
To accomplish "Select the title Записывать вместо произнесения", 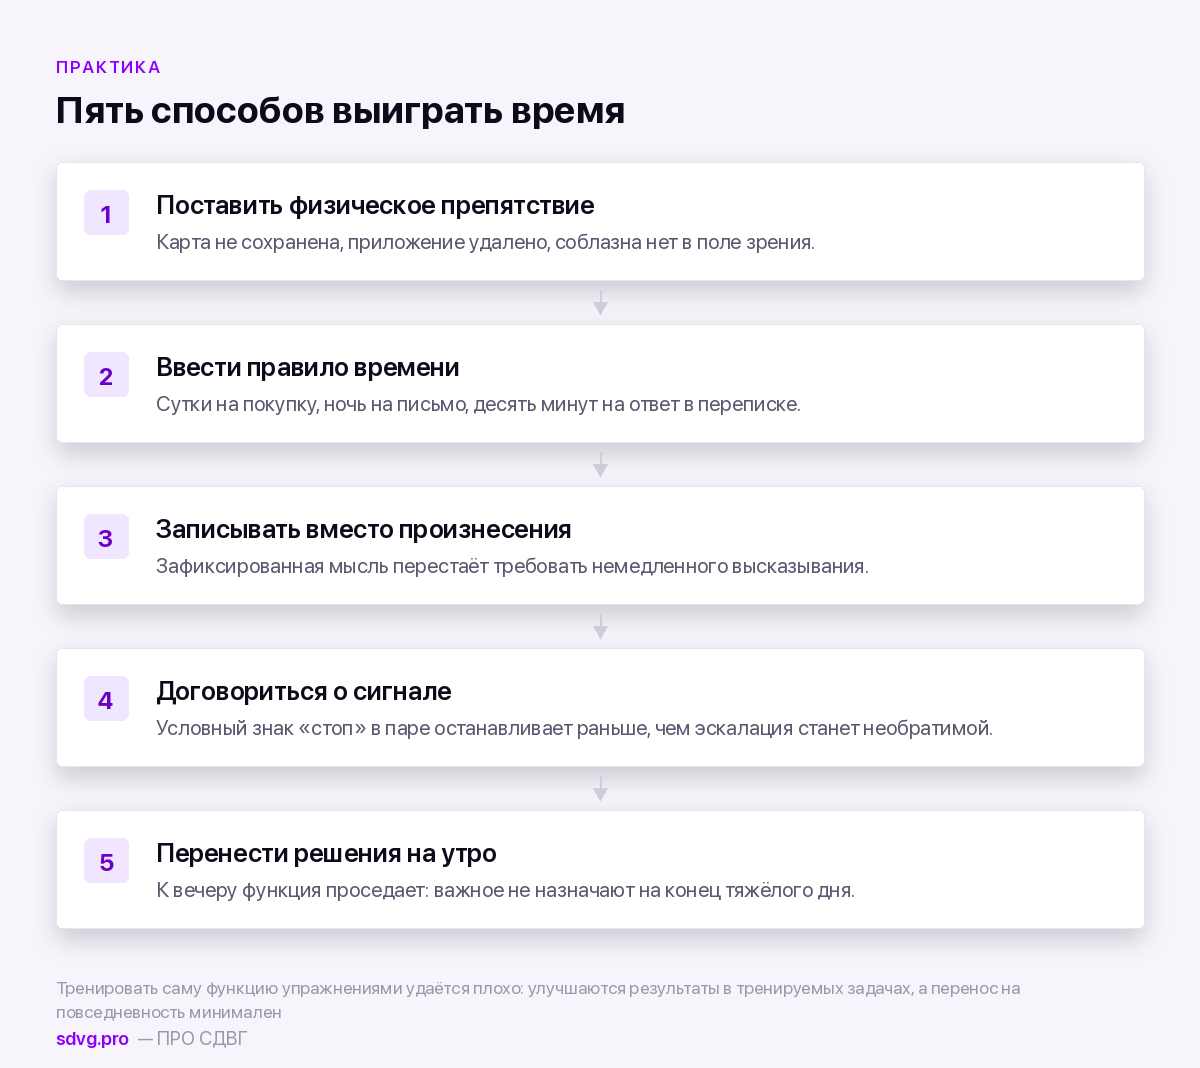I will point(364,529).
